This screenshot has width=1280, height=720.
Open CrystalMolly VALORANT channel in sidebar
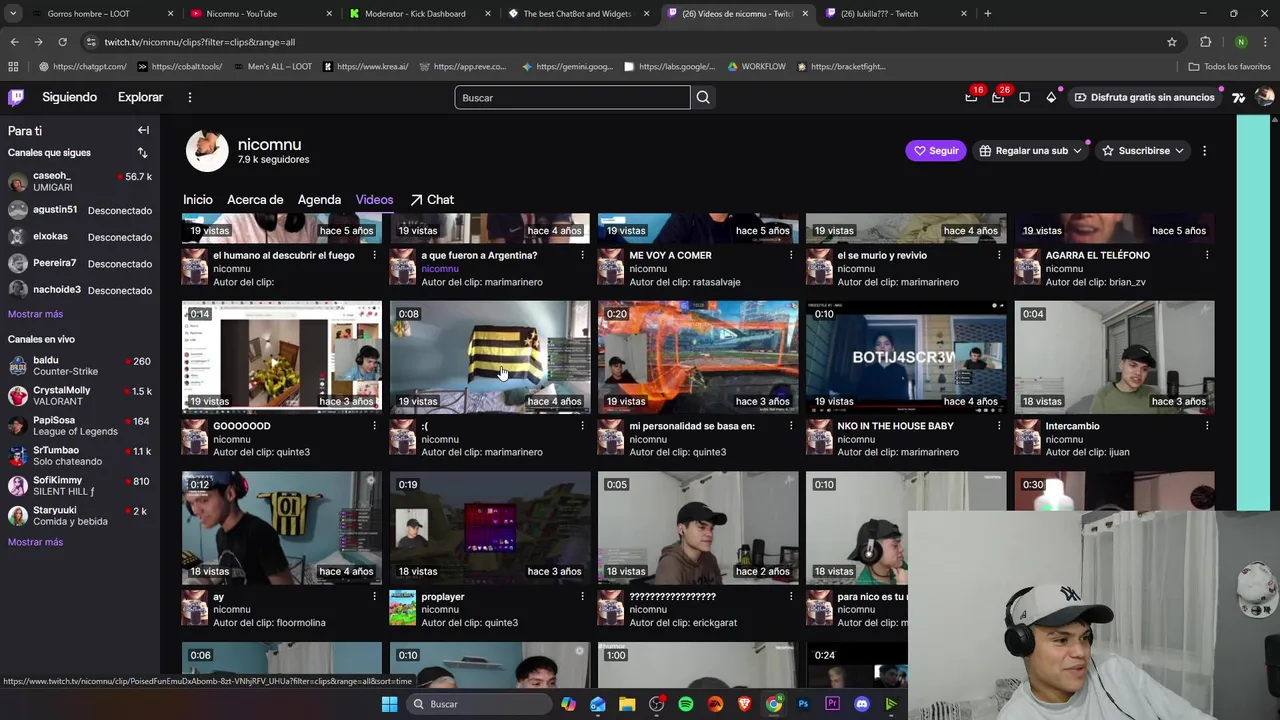80,396
